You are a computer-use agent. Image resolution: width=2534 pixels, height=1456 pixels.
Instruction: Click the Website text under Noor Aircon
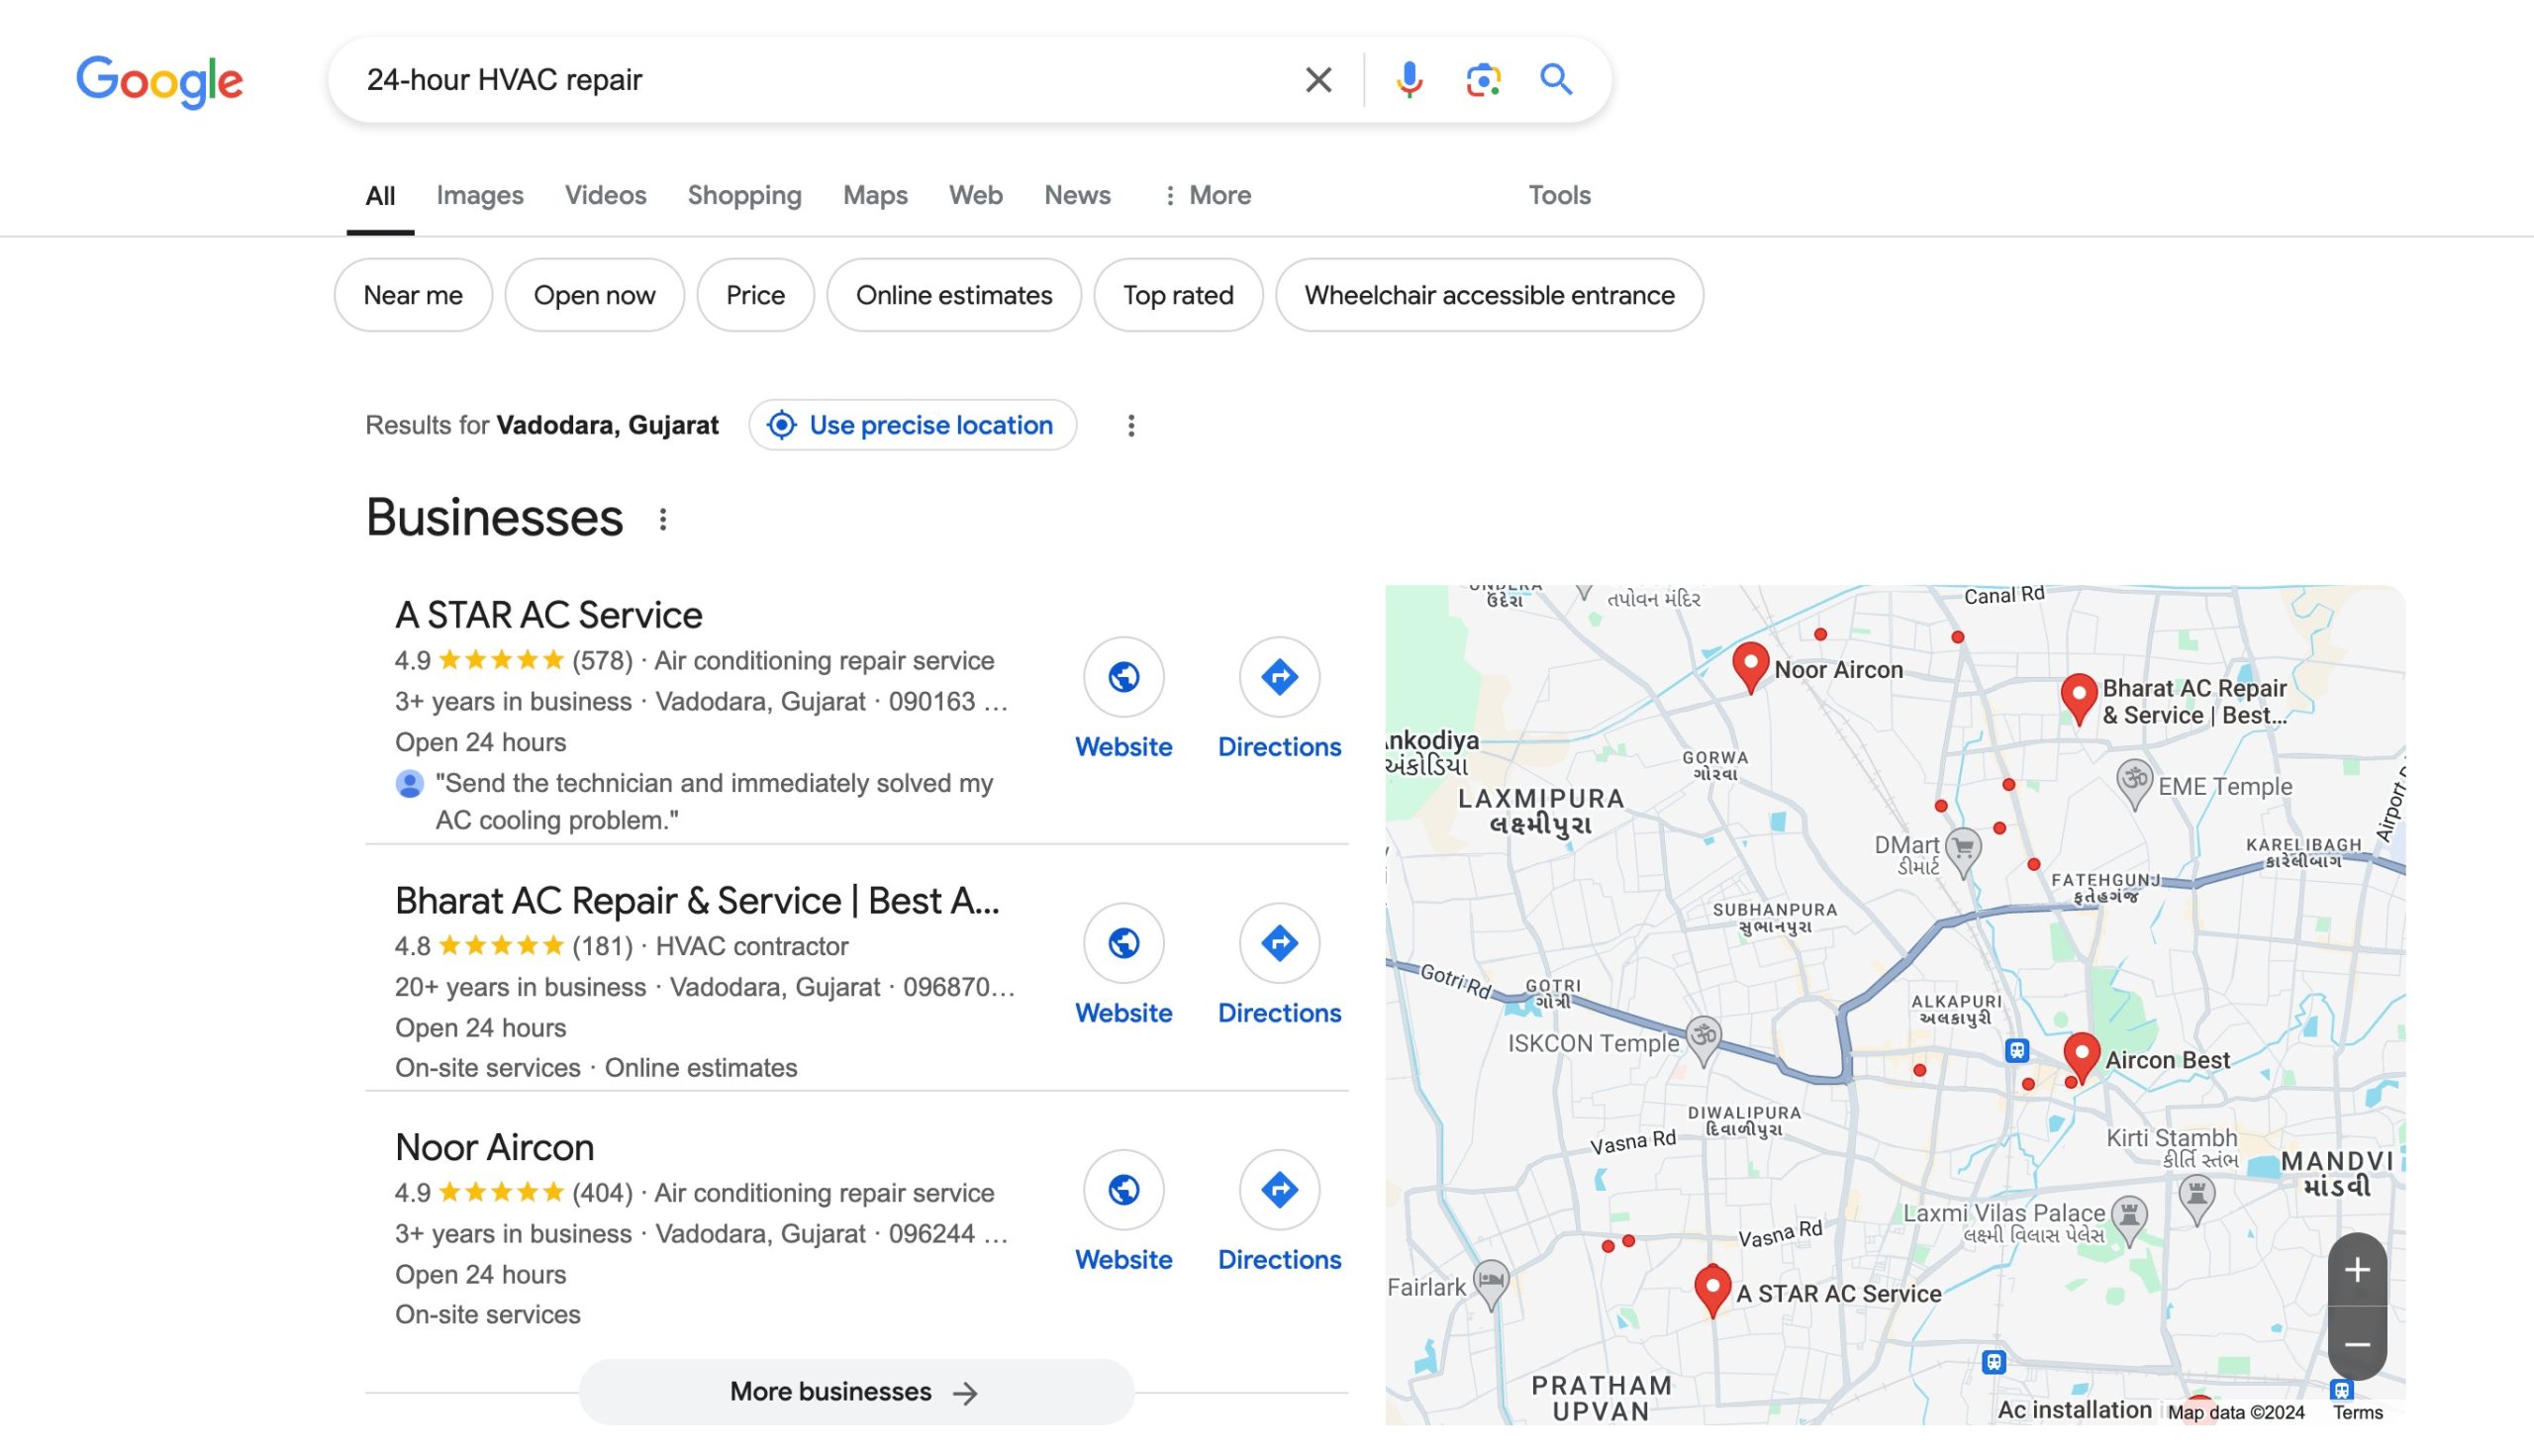[x=1123, y=1259]
